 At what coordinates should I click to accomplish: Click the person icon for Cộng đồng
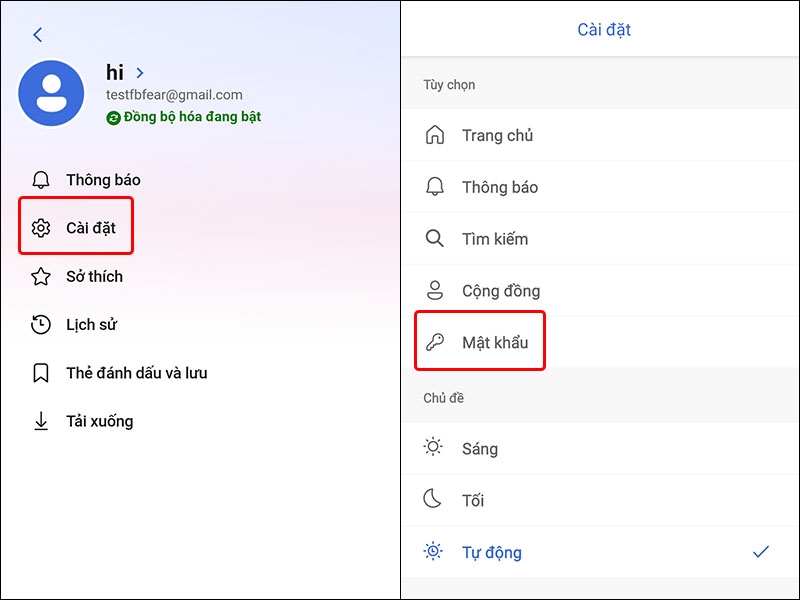point(435,290)
